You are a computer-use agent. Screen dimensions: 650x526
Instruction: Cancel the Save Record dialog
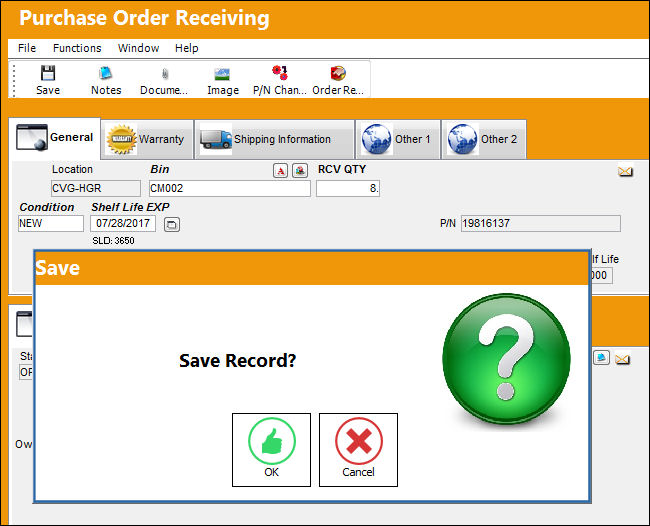point(358,450)
